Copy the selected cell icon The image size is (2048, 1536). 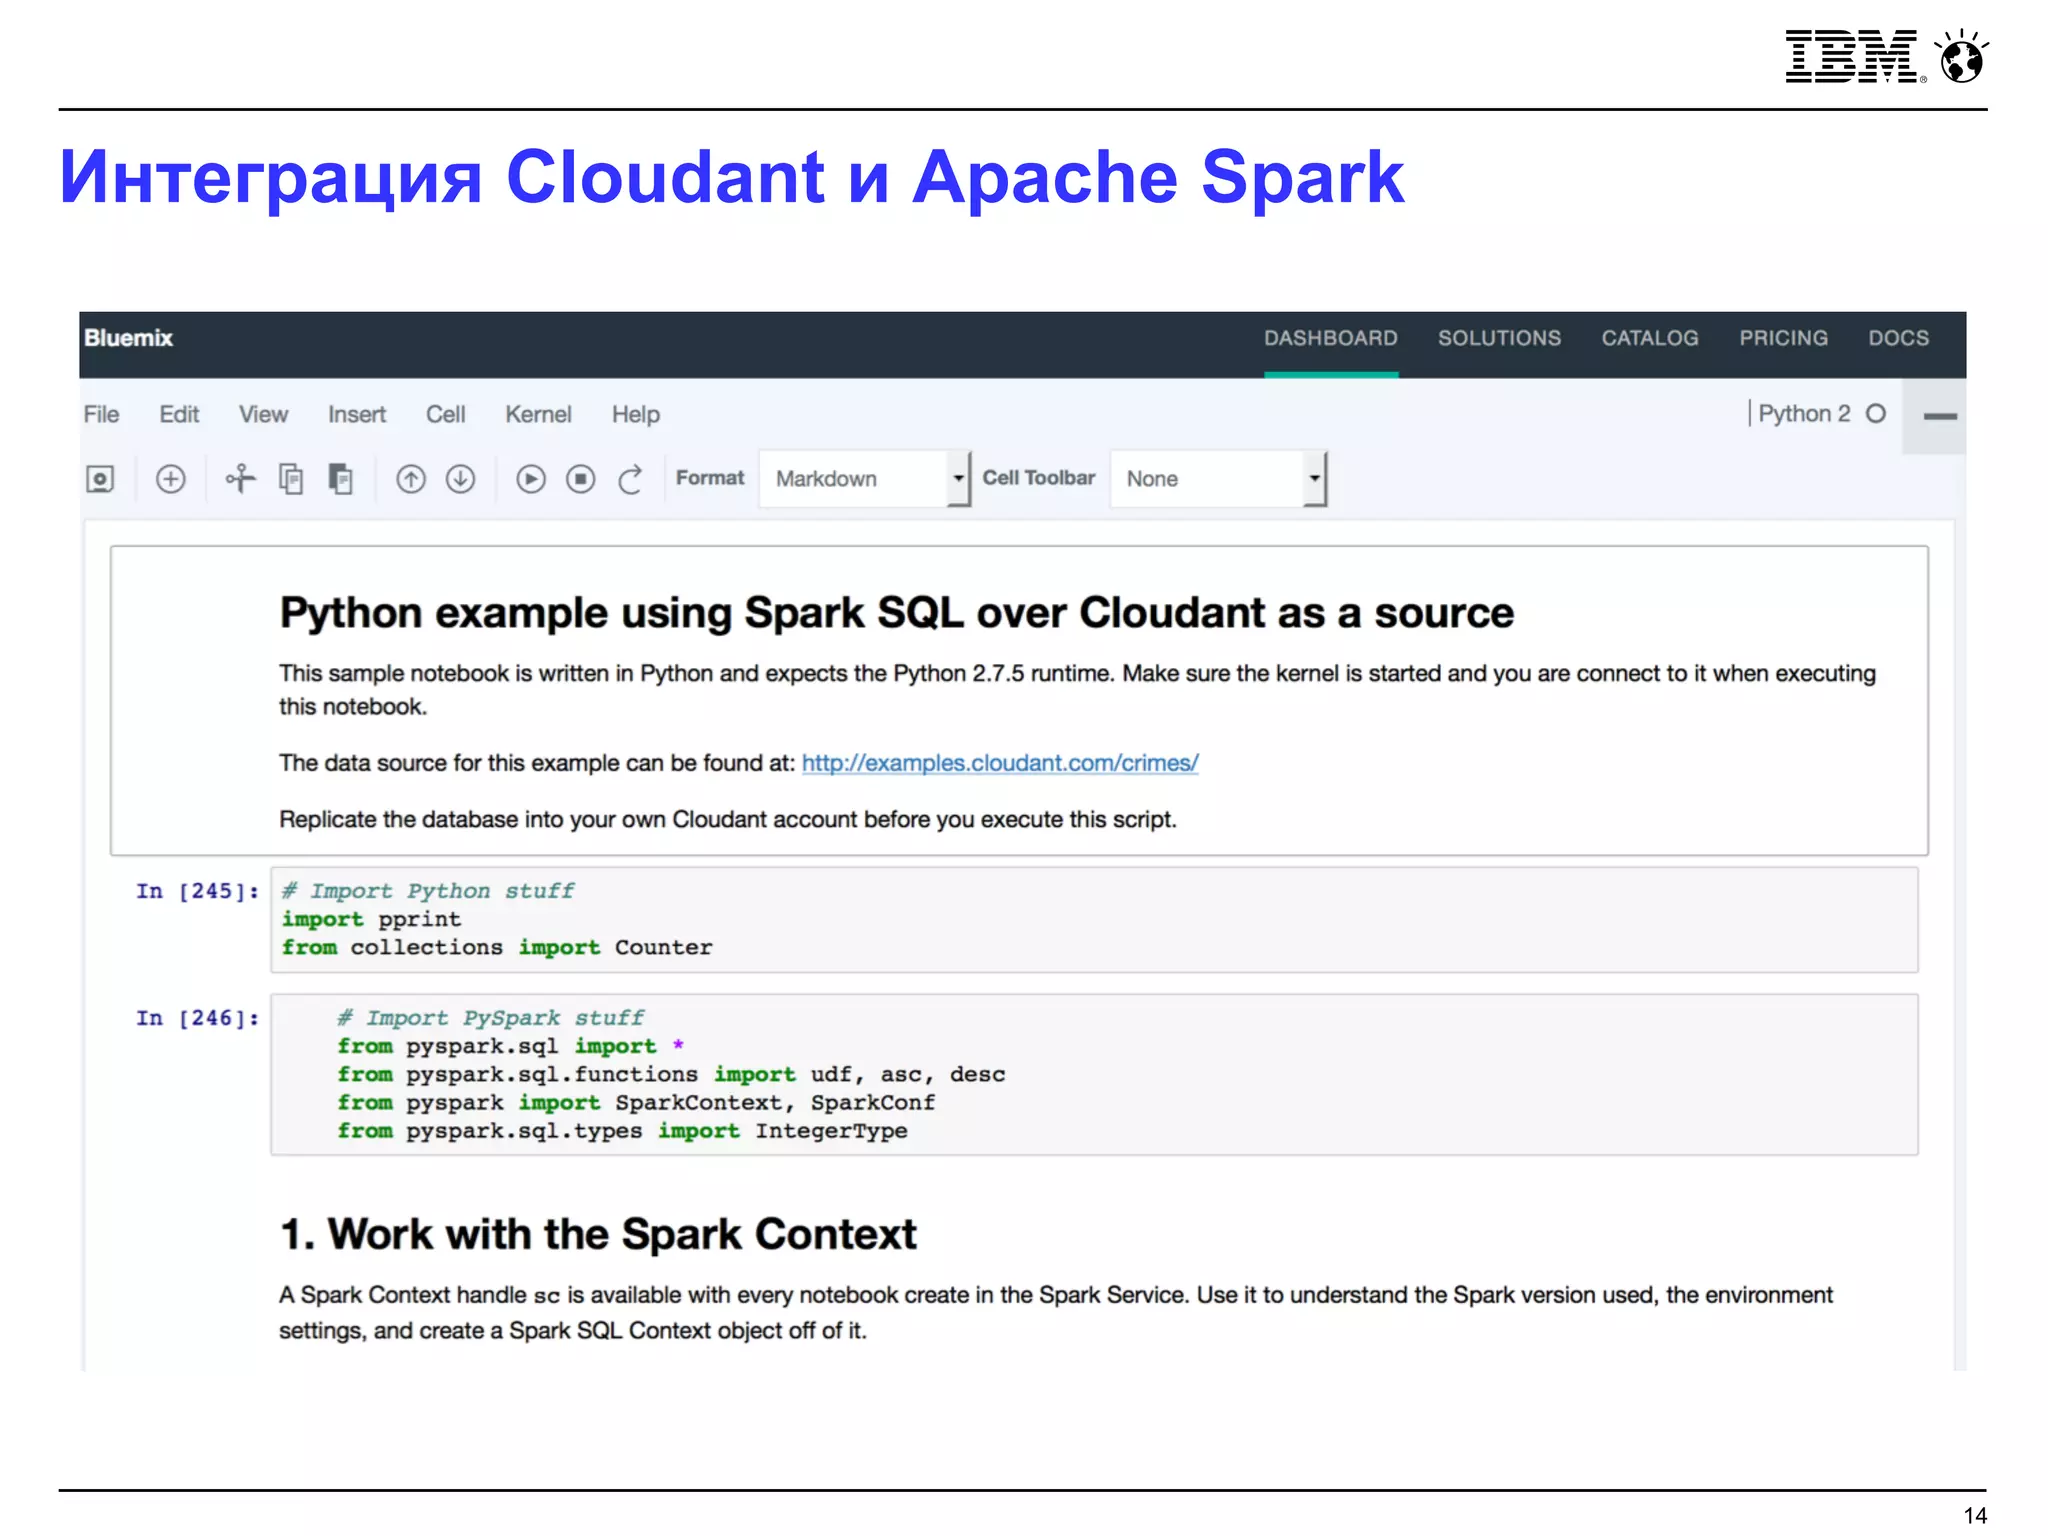click(291, 479)
